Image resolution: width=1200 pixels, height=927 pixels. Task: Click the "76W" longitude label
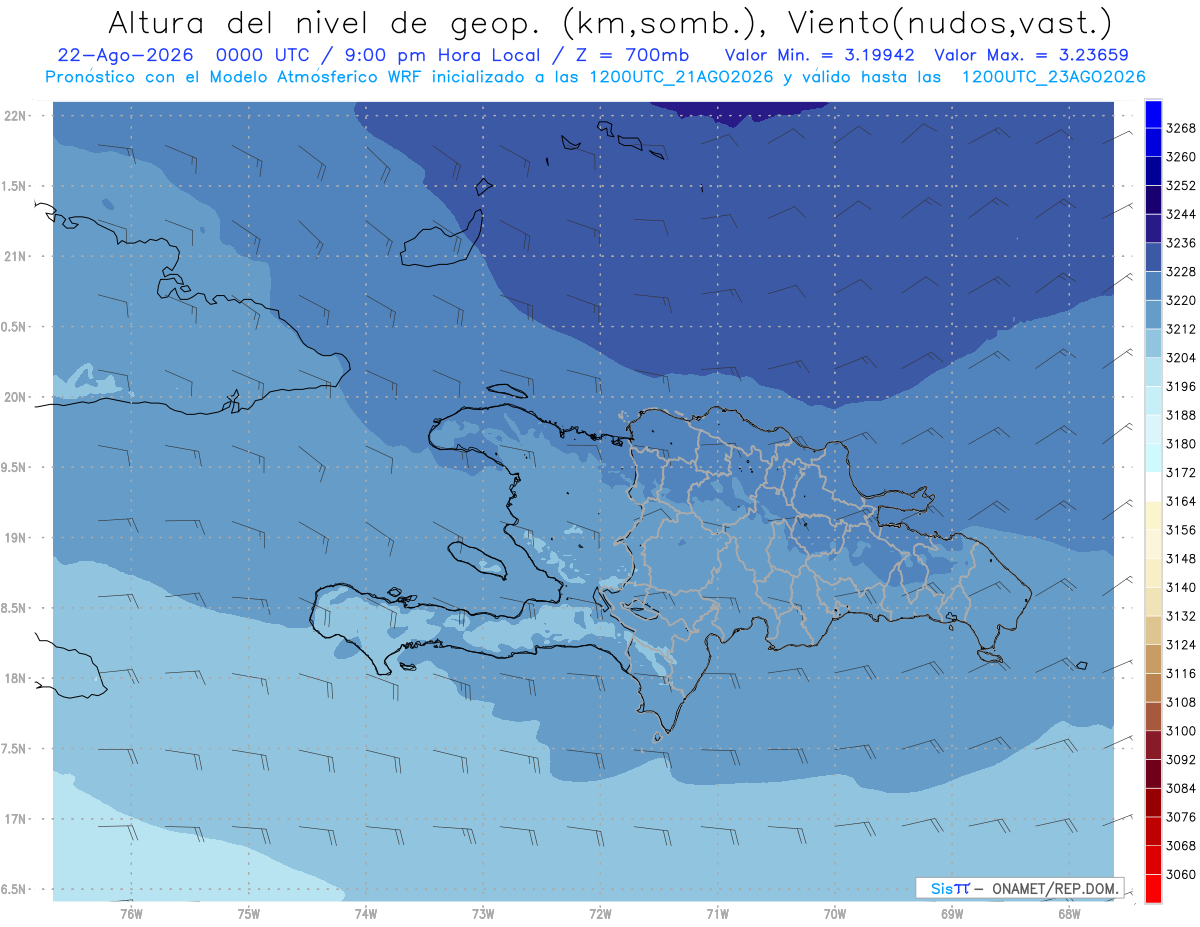tap(131, 913)
